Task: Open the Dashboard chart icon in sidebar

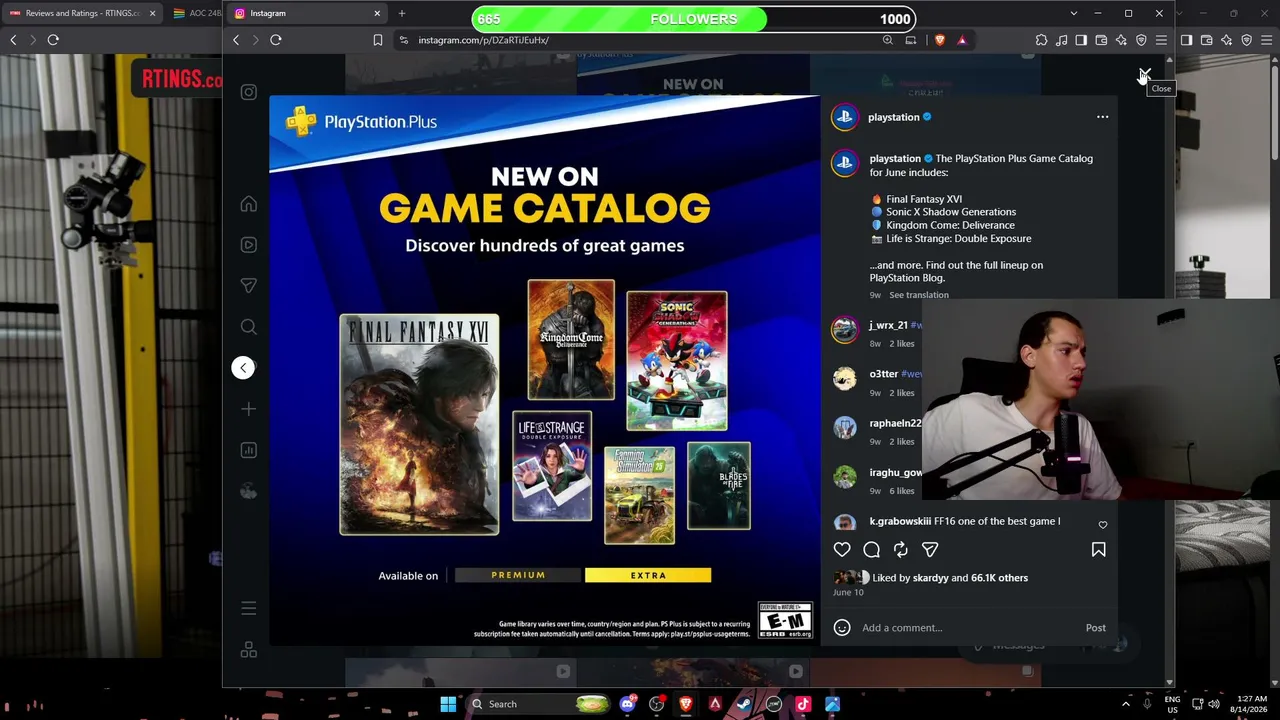Action: click(x=249, y=450)
